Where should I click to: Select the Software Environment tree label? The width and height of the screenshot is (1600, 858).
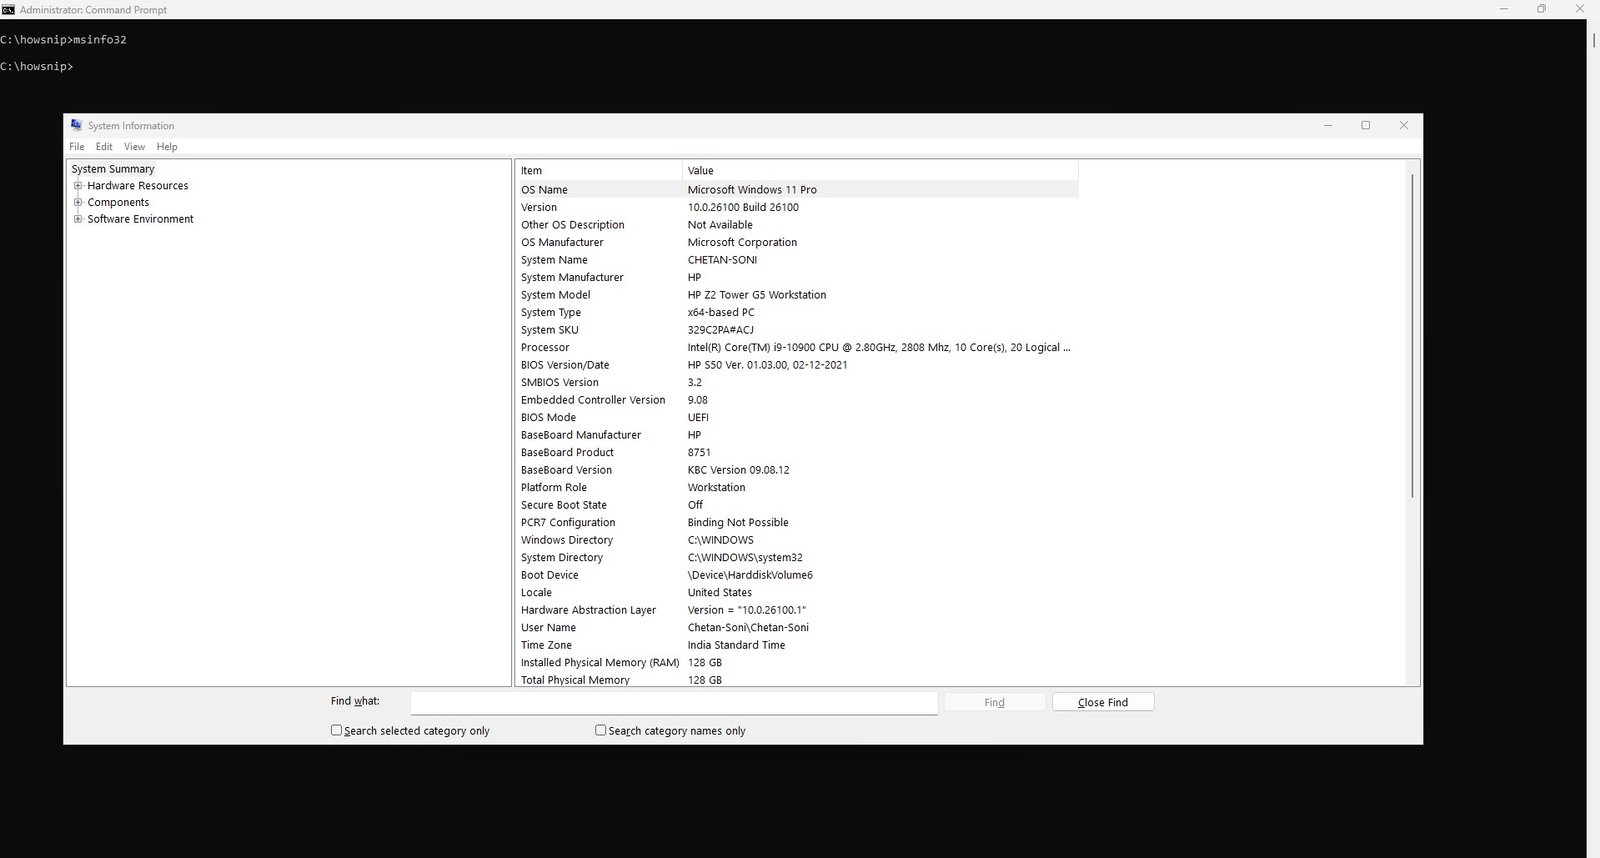pyautogui.click(x=141, y=219)
